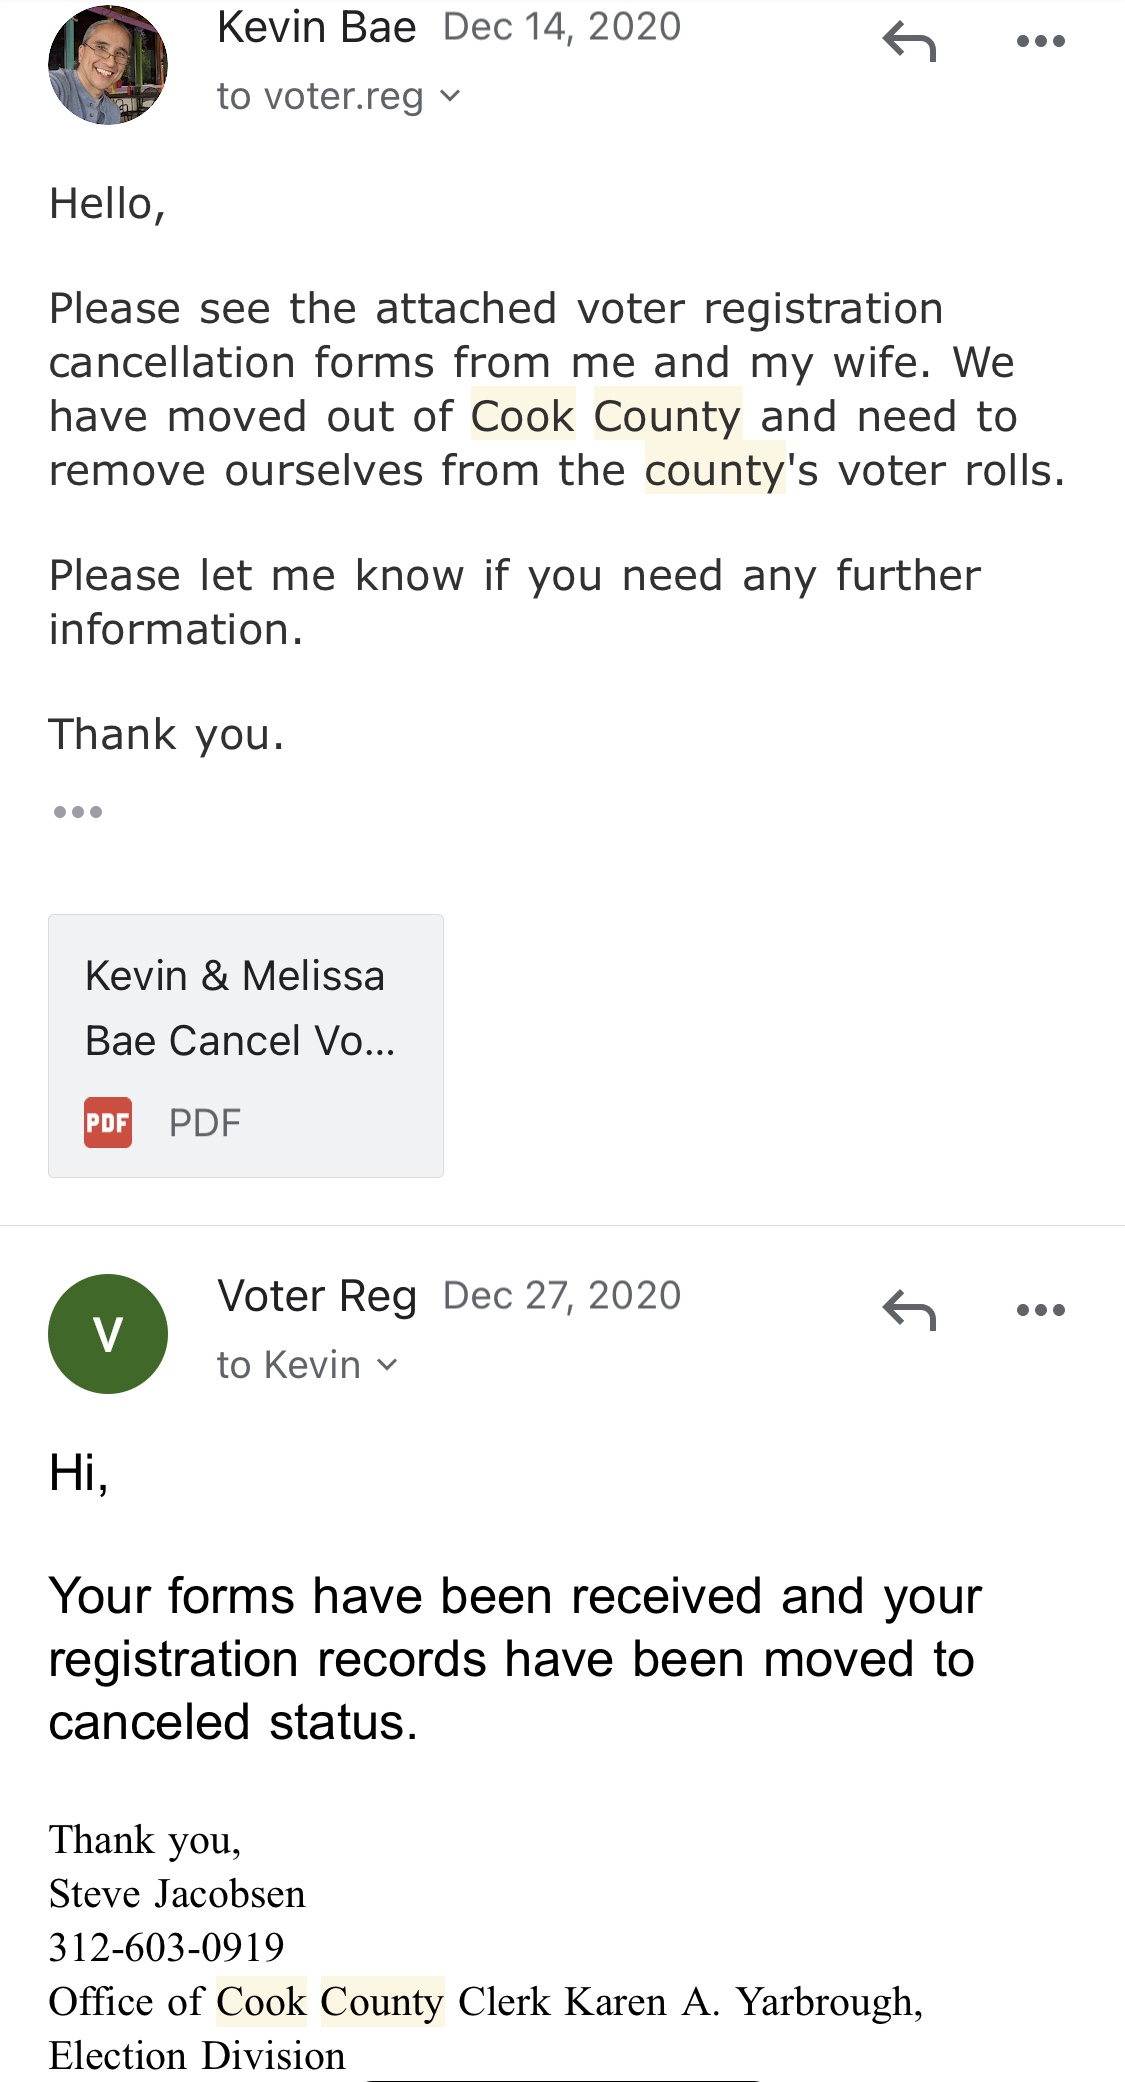Tap the Kevin Bae sender name
Image resolution: width=1125 pixels, height=2082 pixels.
[316, 28]
